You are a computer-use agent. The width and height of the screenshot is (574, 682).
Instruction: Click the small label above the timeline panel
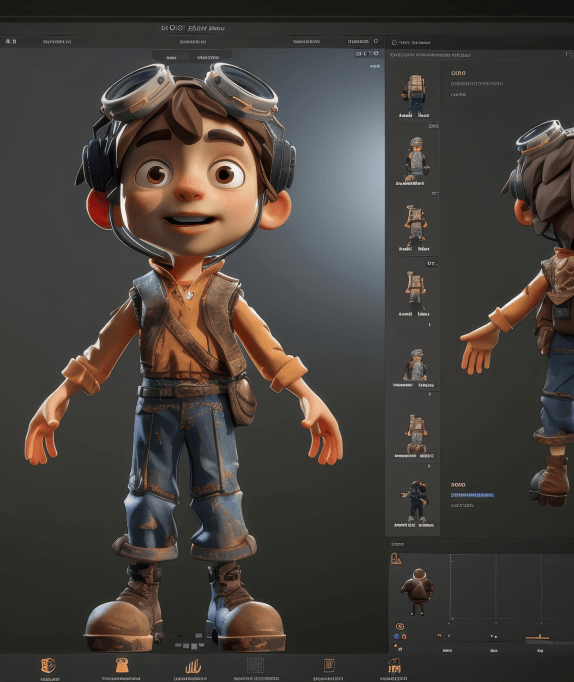click(397, 544)
